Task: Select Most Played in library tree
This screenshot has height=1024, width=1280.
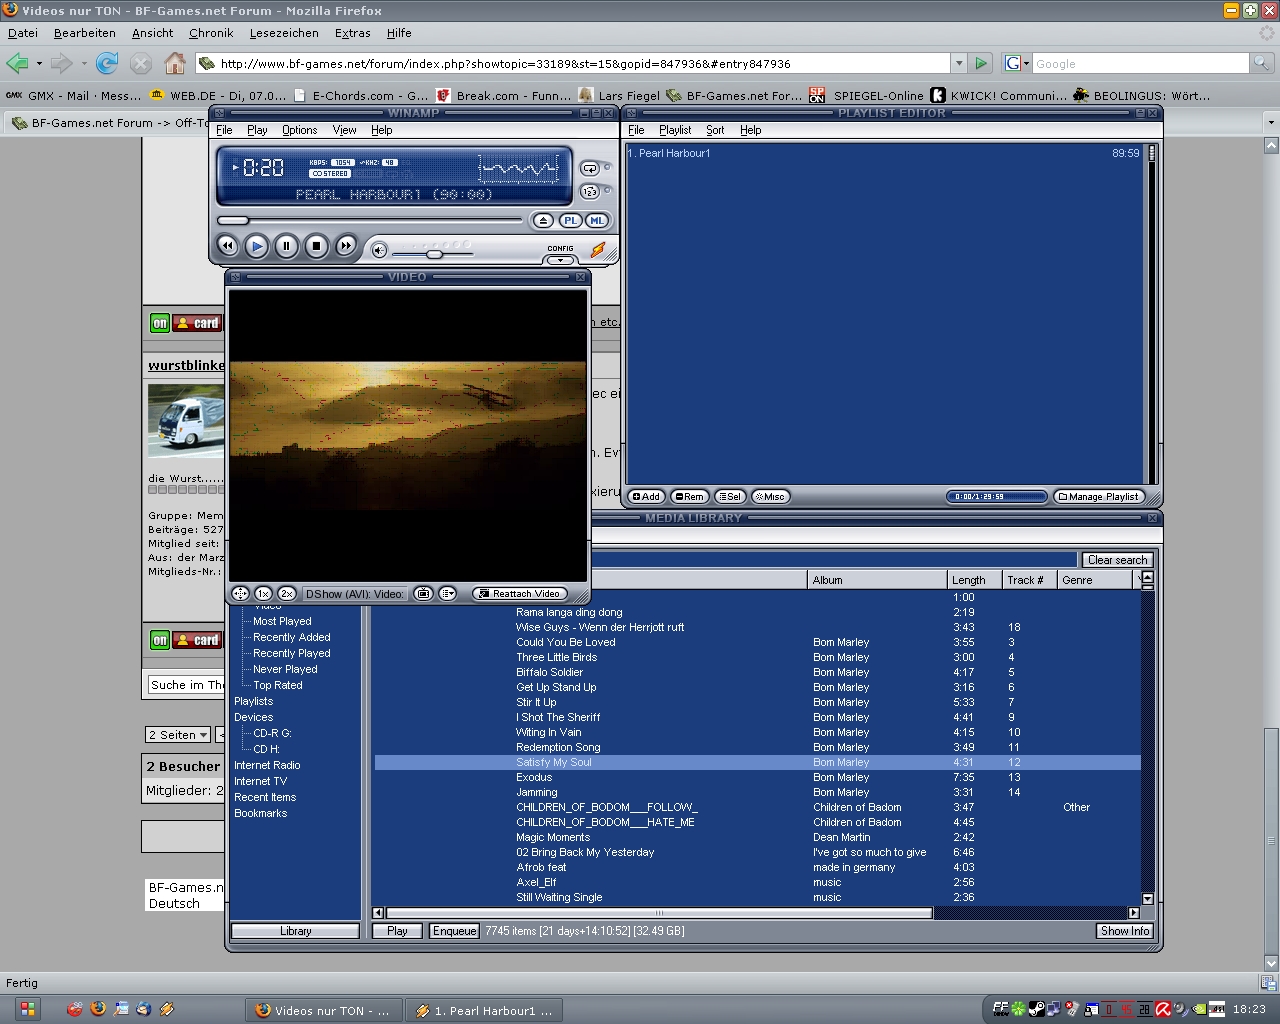Action: click(282, 621)
